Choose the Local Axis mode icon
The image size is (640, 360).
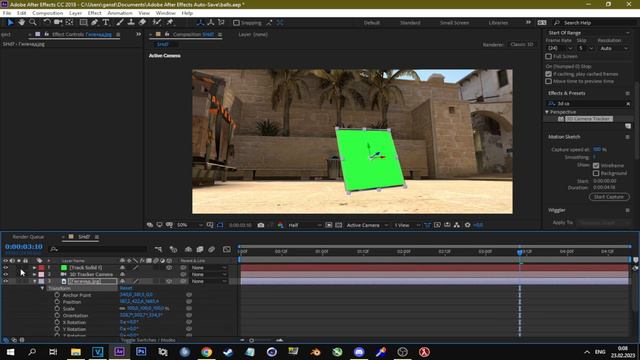200,22
